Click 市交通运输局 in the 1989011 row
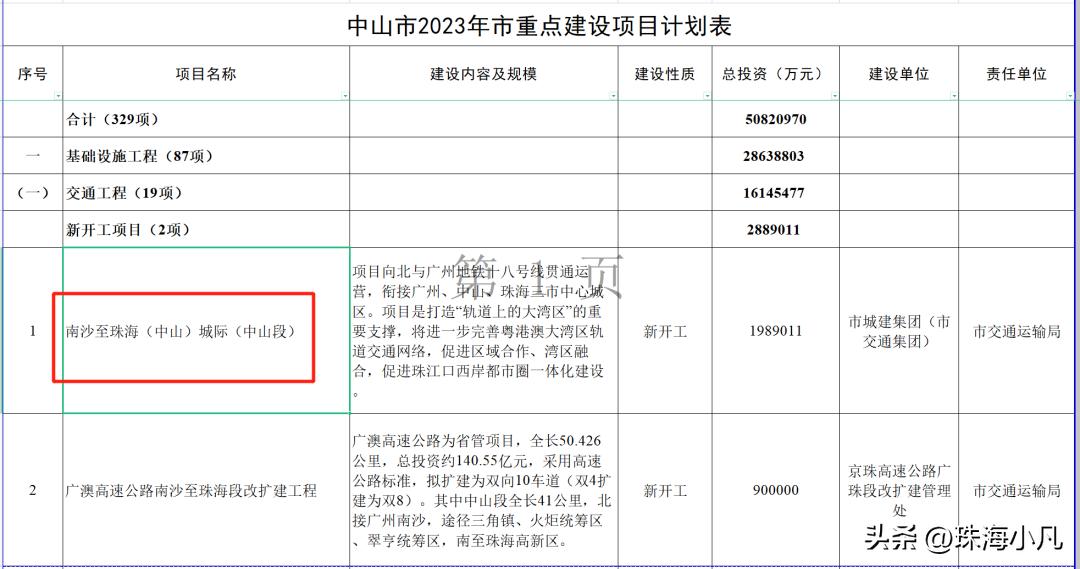Screen dimensions: 1080x569 [1017, 331]
